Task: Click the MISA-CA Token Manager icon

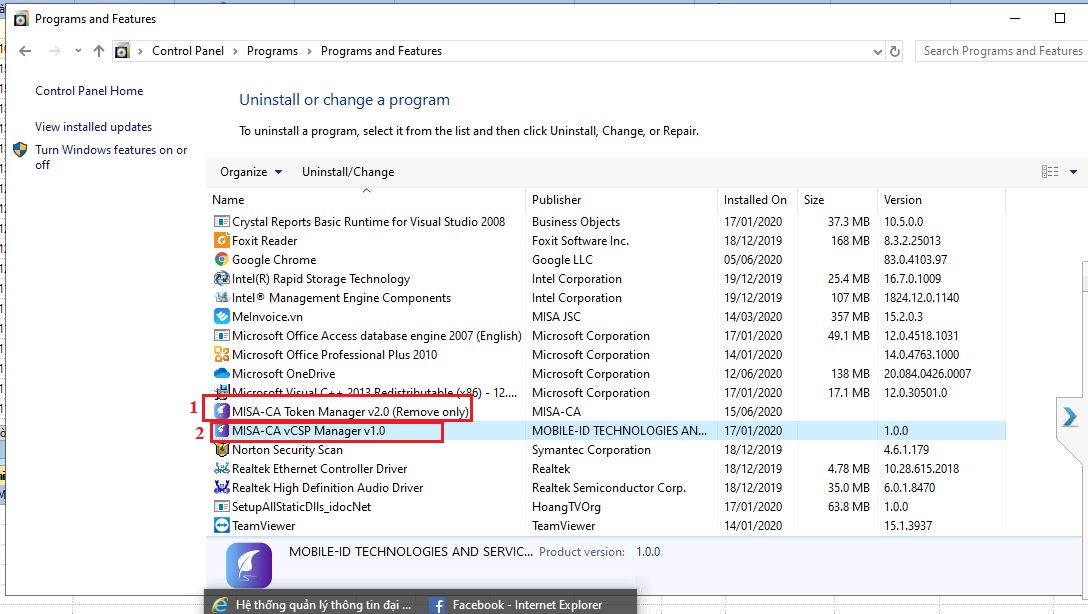Action: [x=221, y=411]
